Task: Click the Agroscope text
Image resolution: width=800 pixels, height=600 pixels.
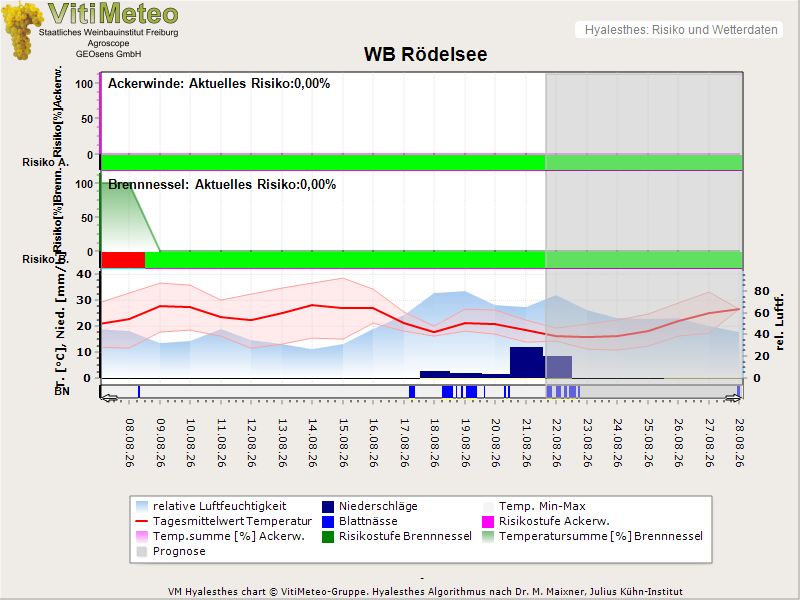Action: (108, 43)
